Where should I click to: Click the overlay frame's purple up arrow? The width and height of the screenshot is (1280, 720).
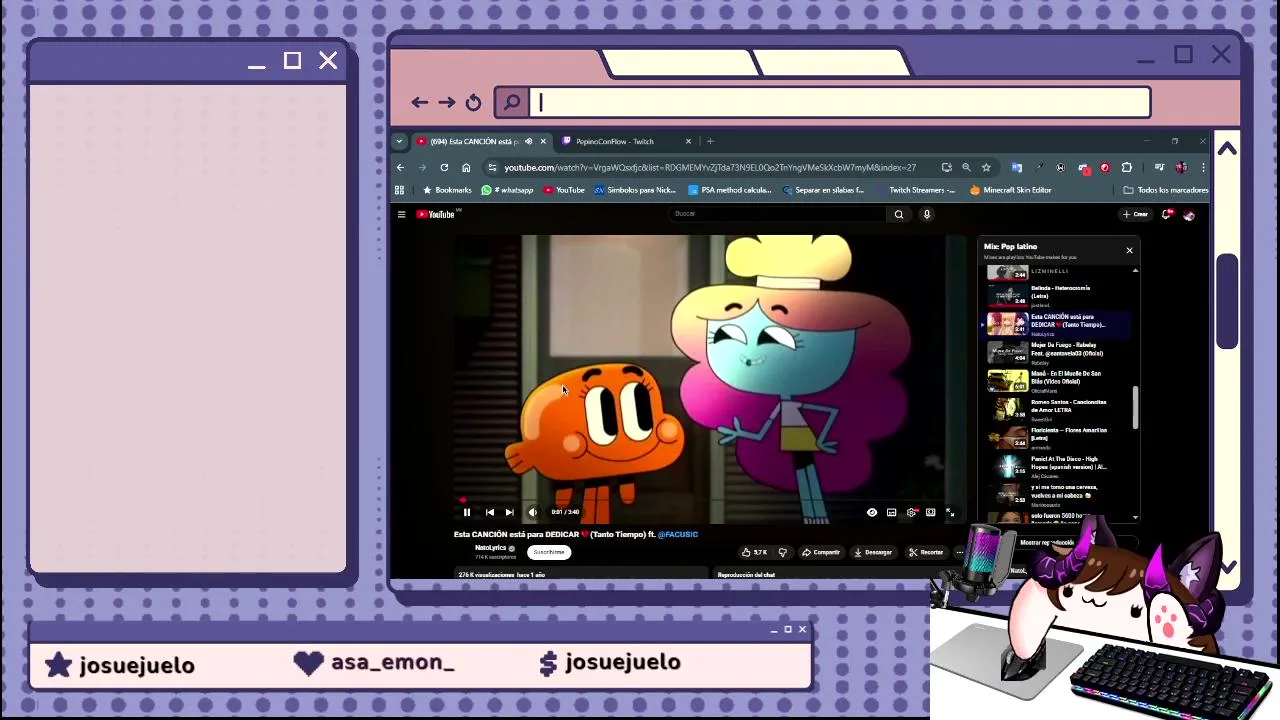[1227, 148]
